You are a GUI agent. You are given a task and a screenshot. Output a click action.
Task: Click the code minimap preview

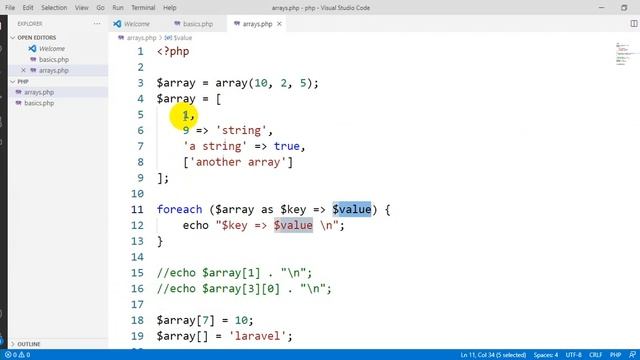pos(625,54)
